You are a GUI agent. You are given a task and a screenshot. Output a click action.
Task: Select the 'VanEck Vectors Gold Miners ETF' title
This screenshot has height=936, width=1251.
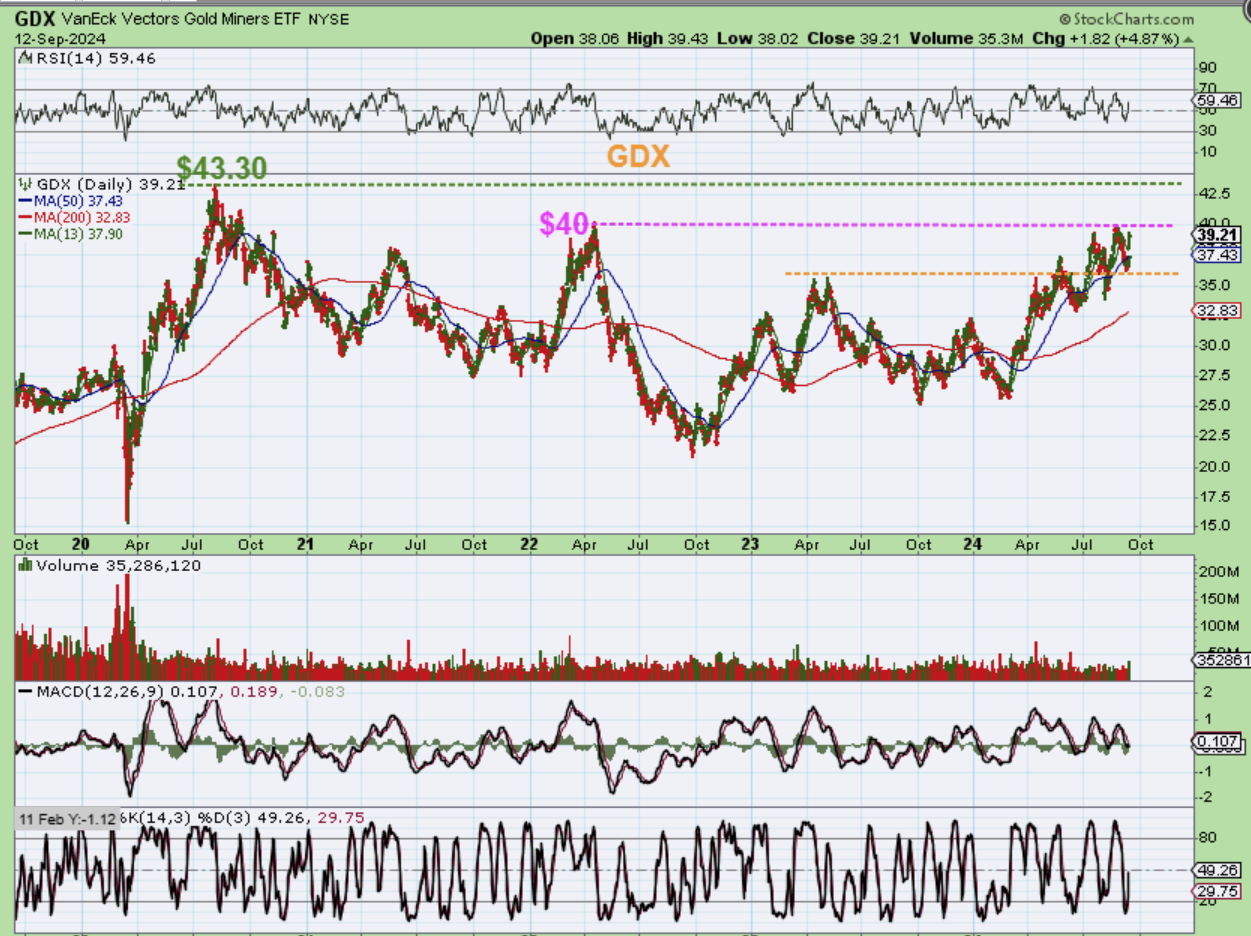[181, 19]
